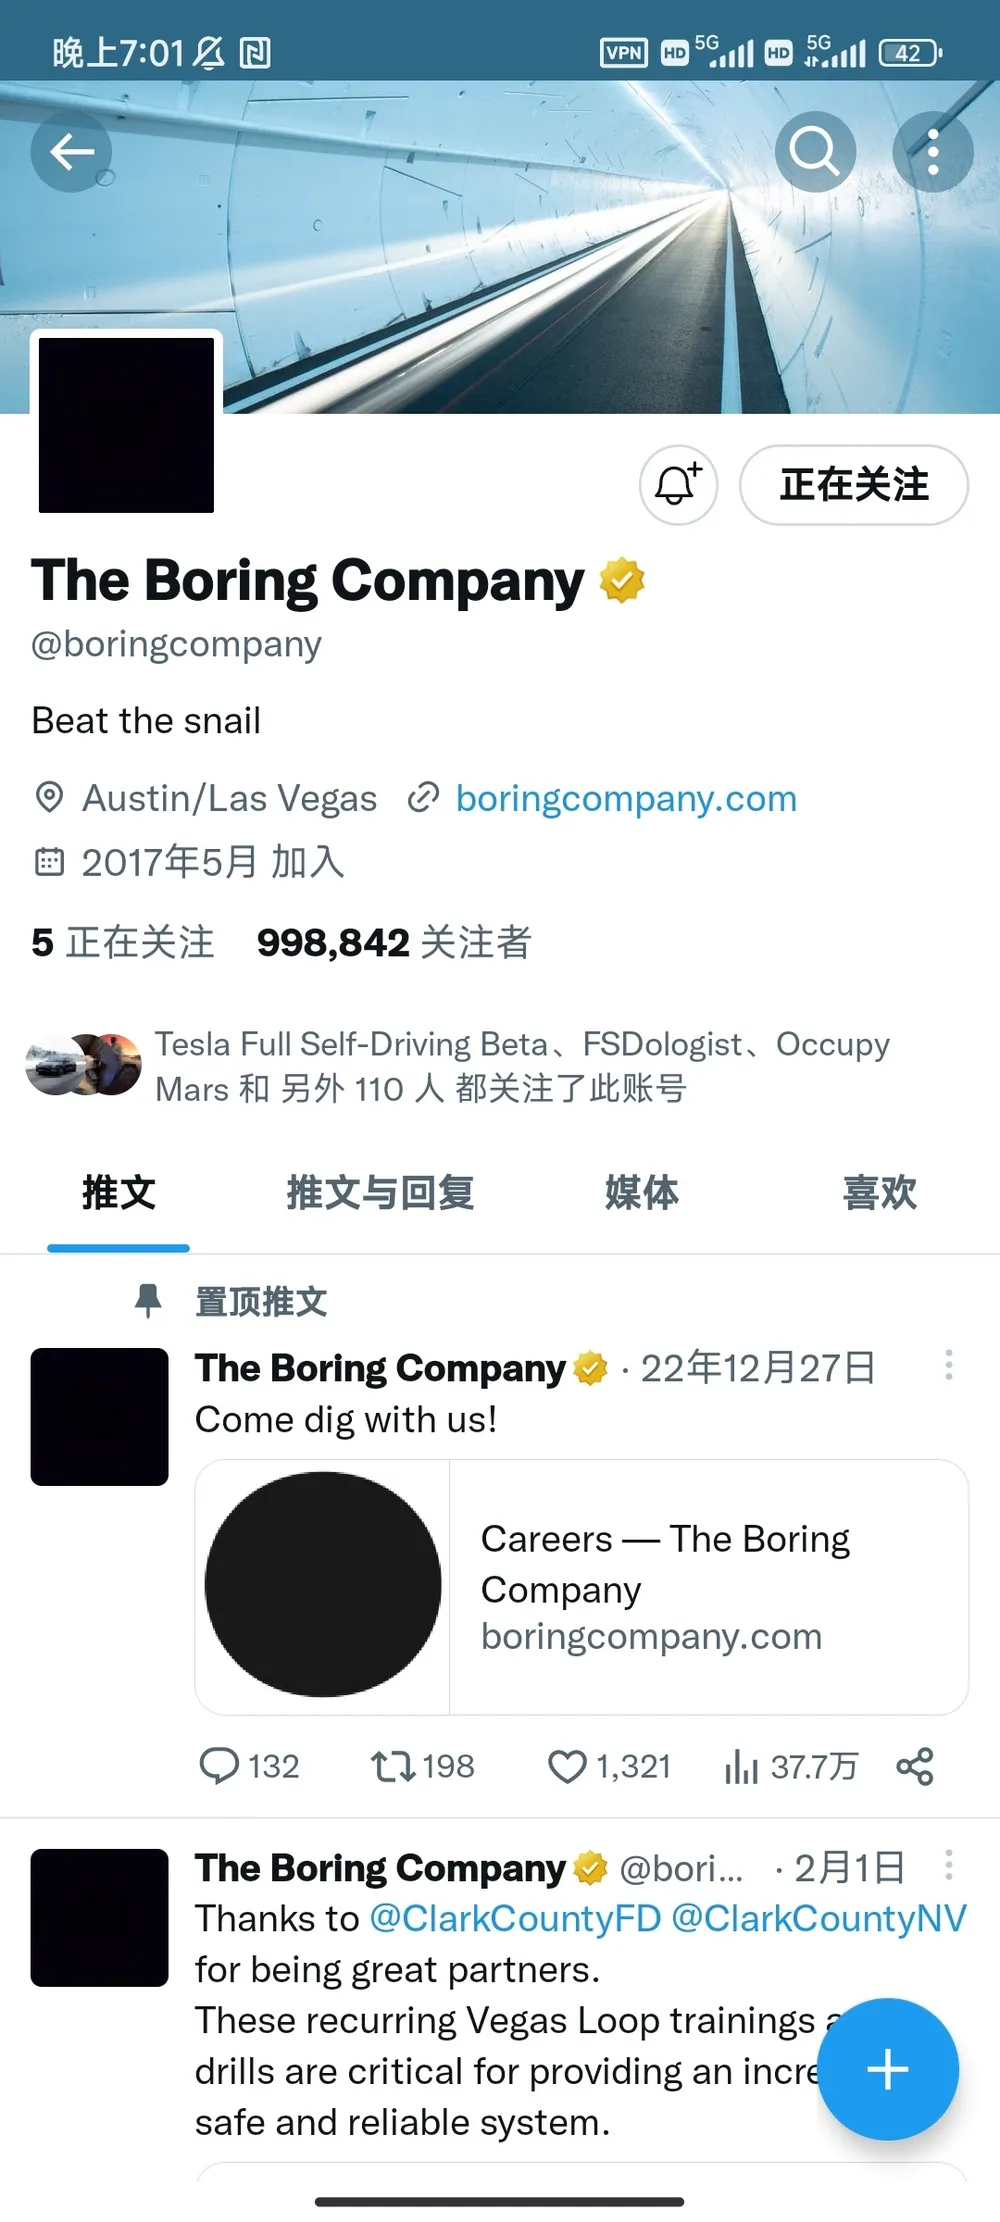
Task: Open the @ClarkCountyFD mention
Action: pyautogui.click(x=515, y=1918)
